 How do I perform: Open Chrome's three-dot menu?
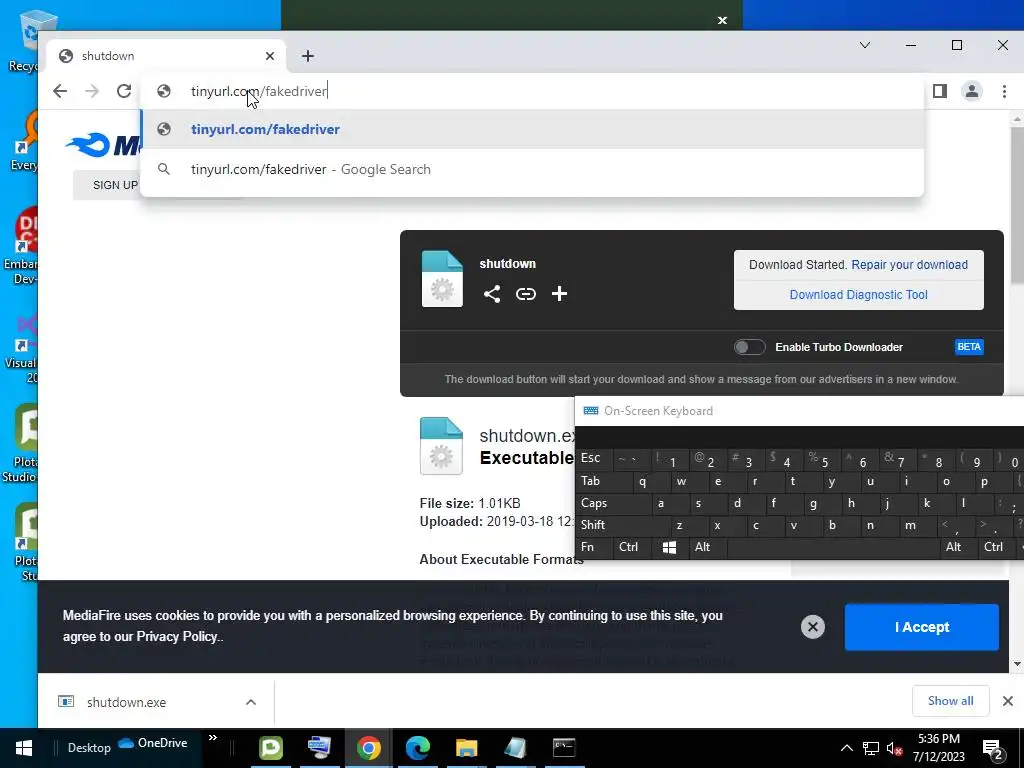[x=1004, y=91]
